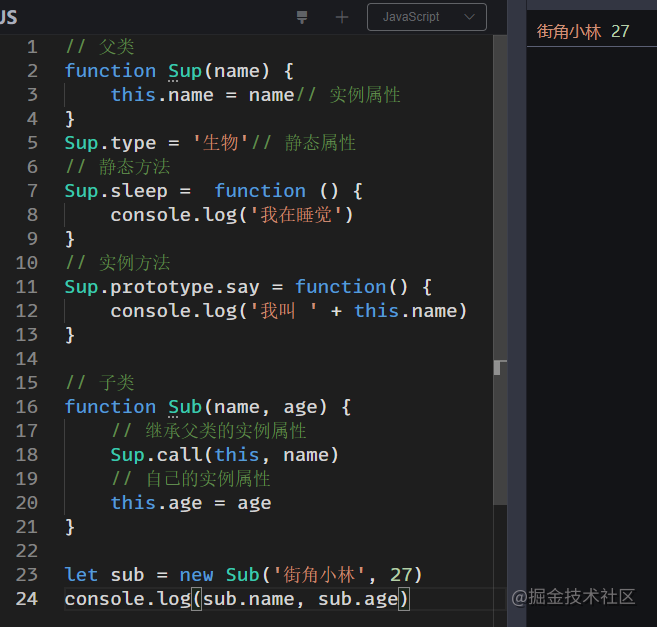The width and height of the screenshot is (657, 627).
Task: Click the Sup.call statement on line 18
Action: (224, 455)
